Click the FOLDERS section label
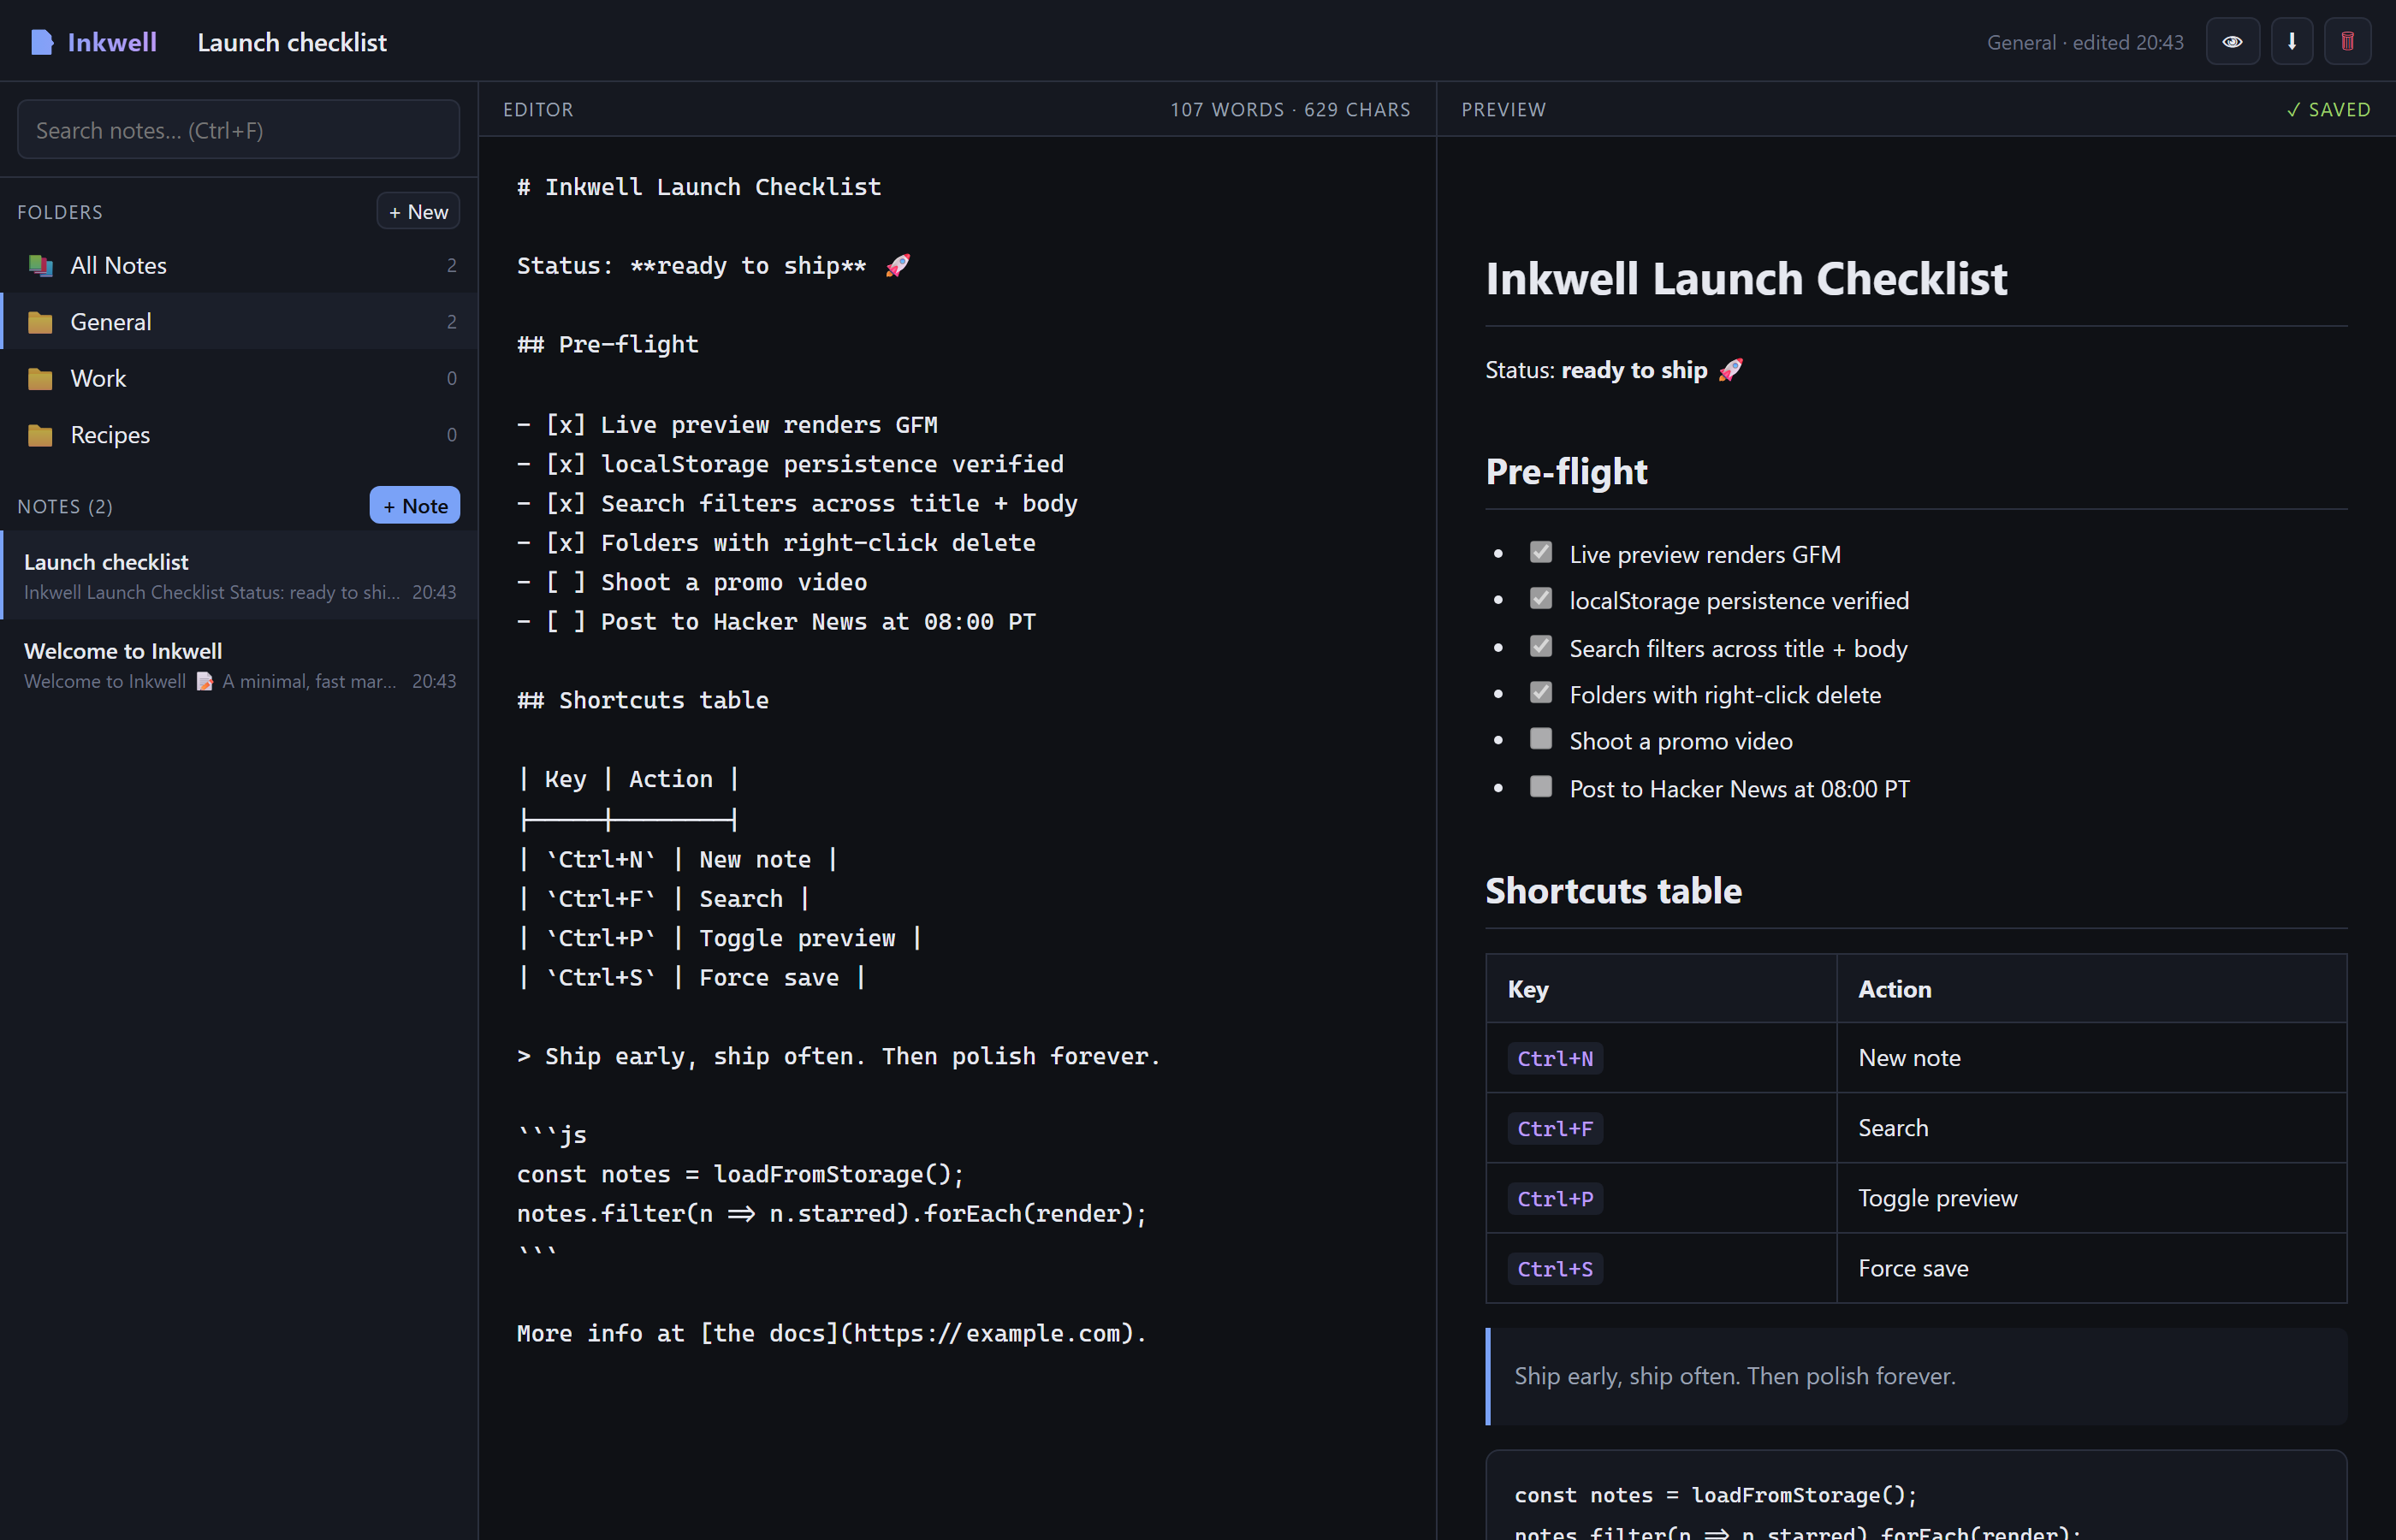The image size is (2396, 1540). click(x=60, y=212)
